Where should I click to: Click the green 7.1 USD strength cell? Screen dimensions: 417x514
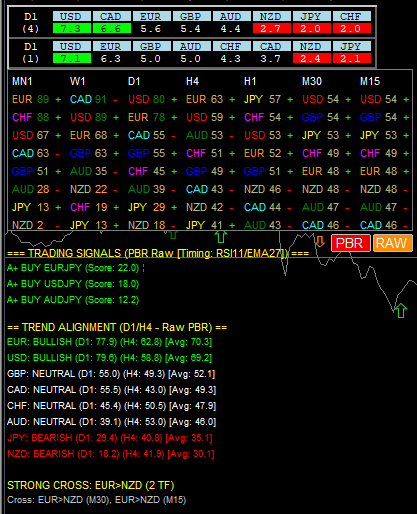(72, 59)
